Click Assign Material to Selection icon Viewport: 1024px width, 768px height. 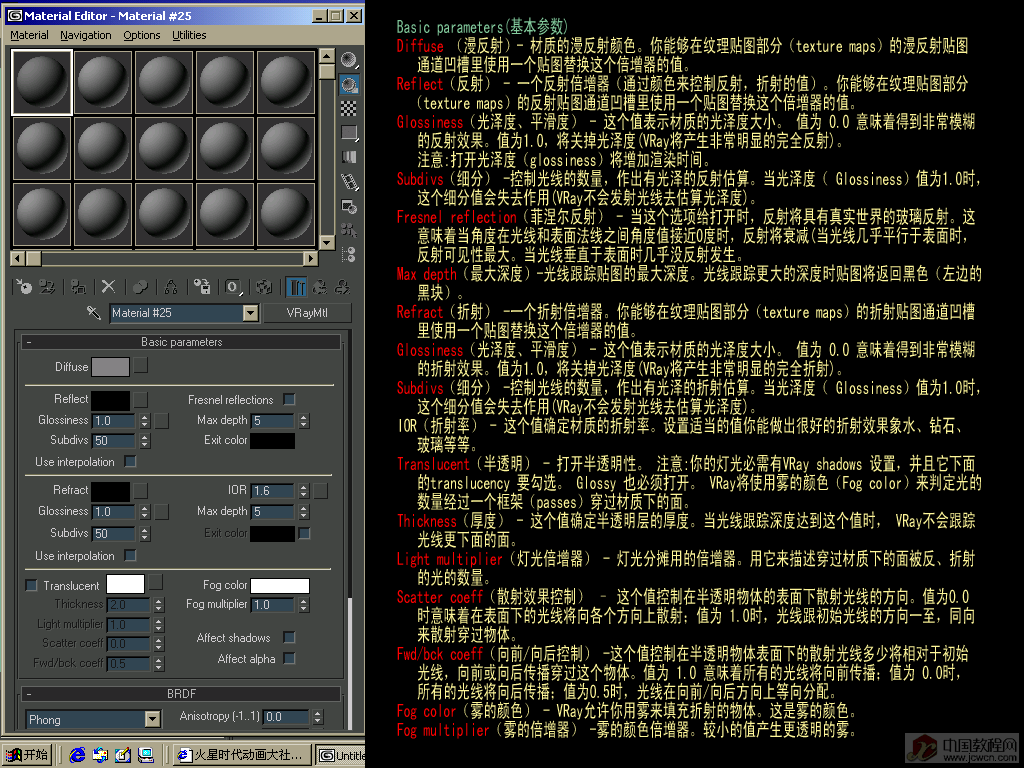78,287
